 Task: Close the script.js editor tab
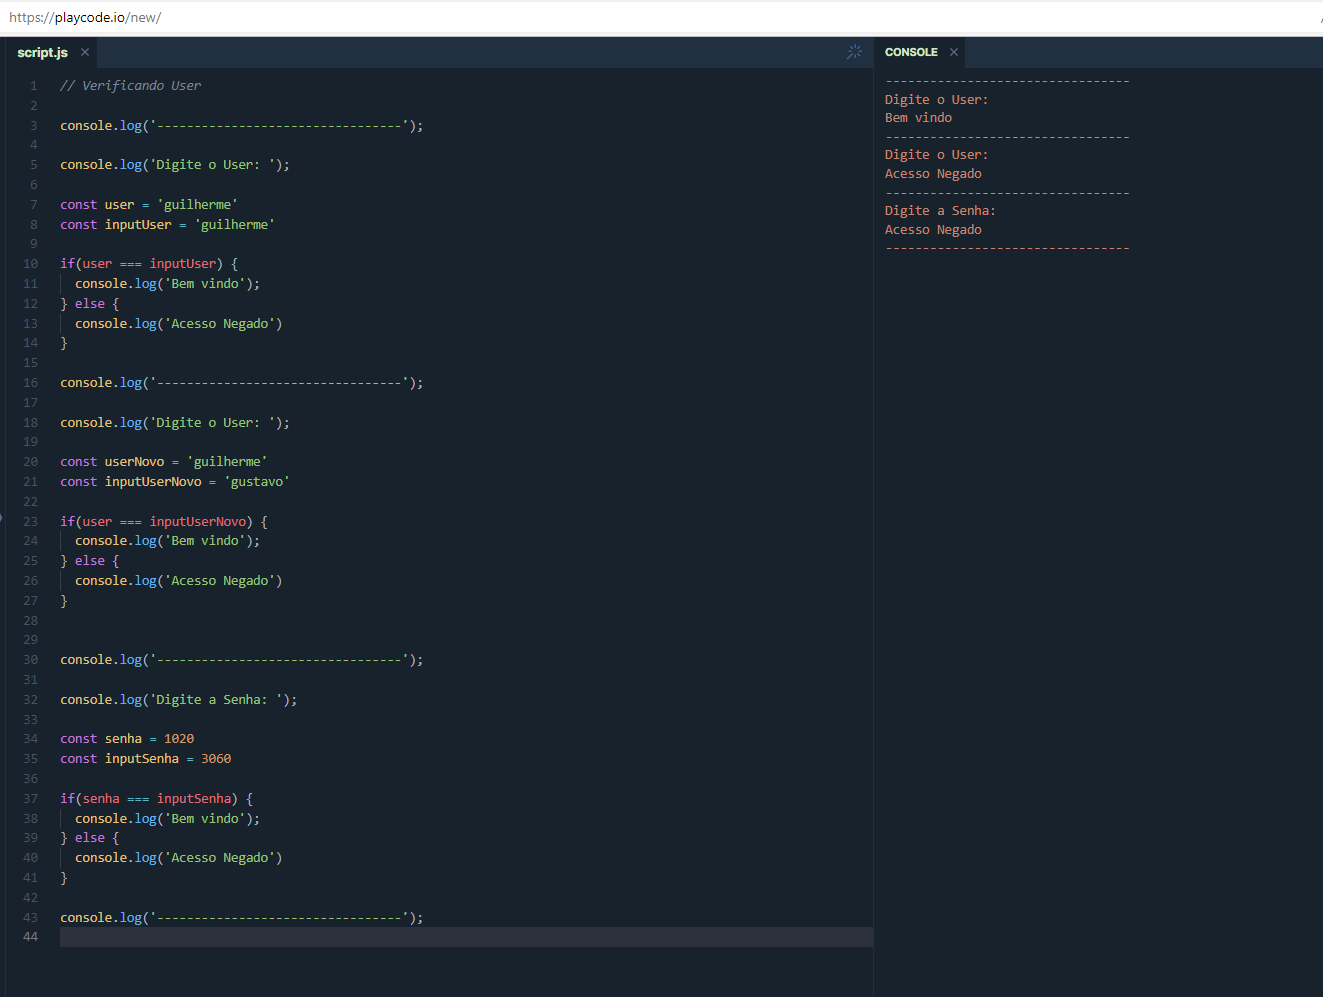[85, 52]
